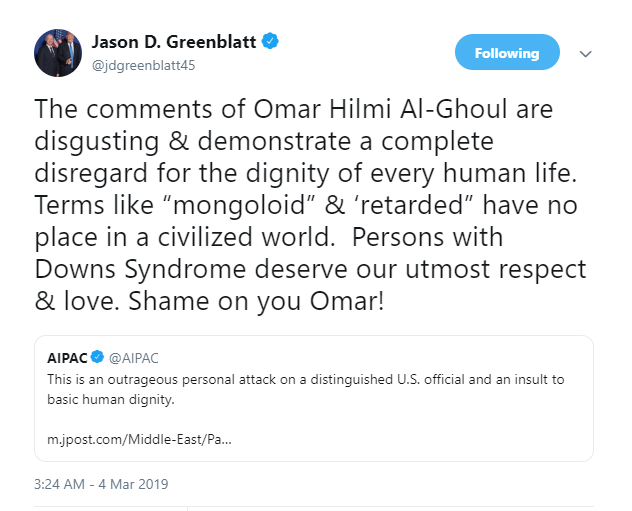Open the AIPAC account name in quoted tweet
Viewport: 632px width, 511px height.
[68, 358]
